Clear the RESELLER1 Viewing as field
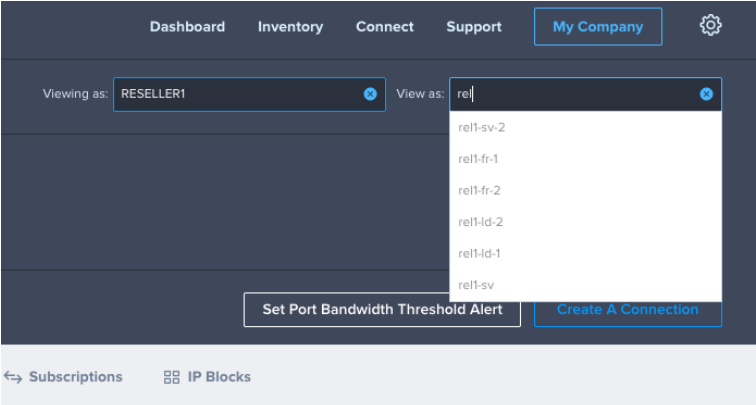 [370, 94]
